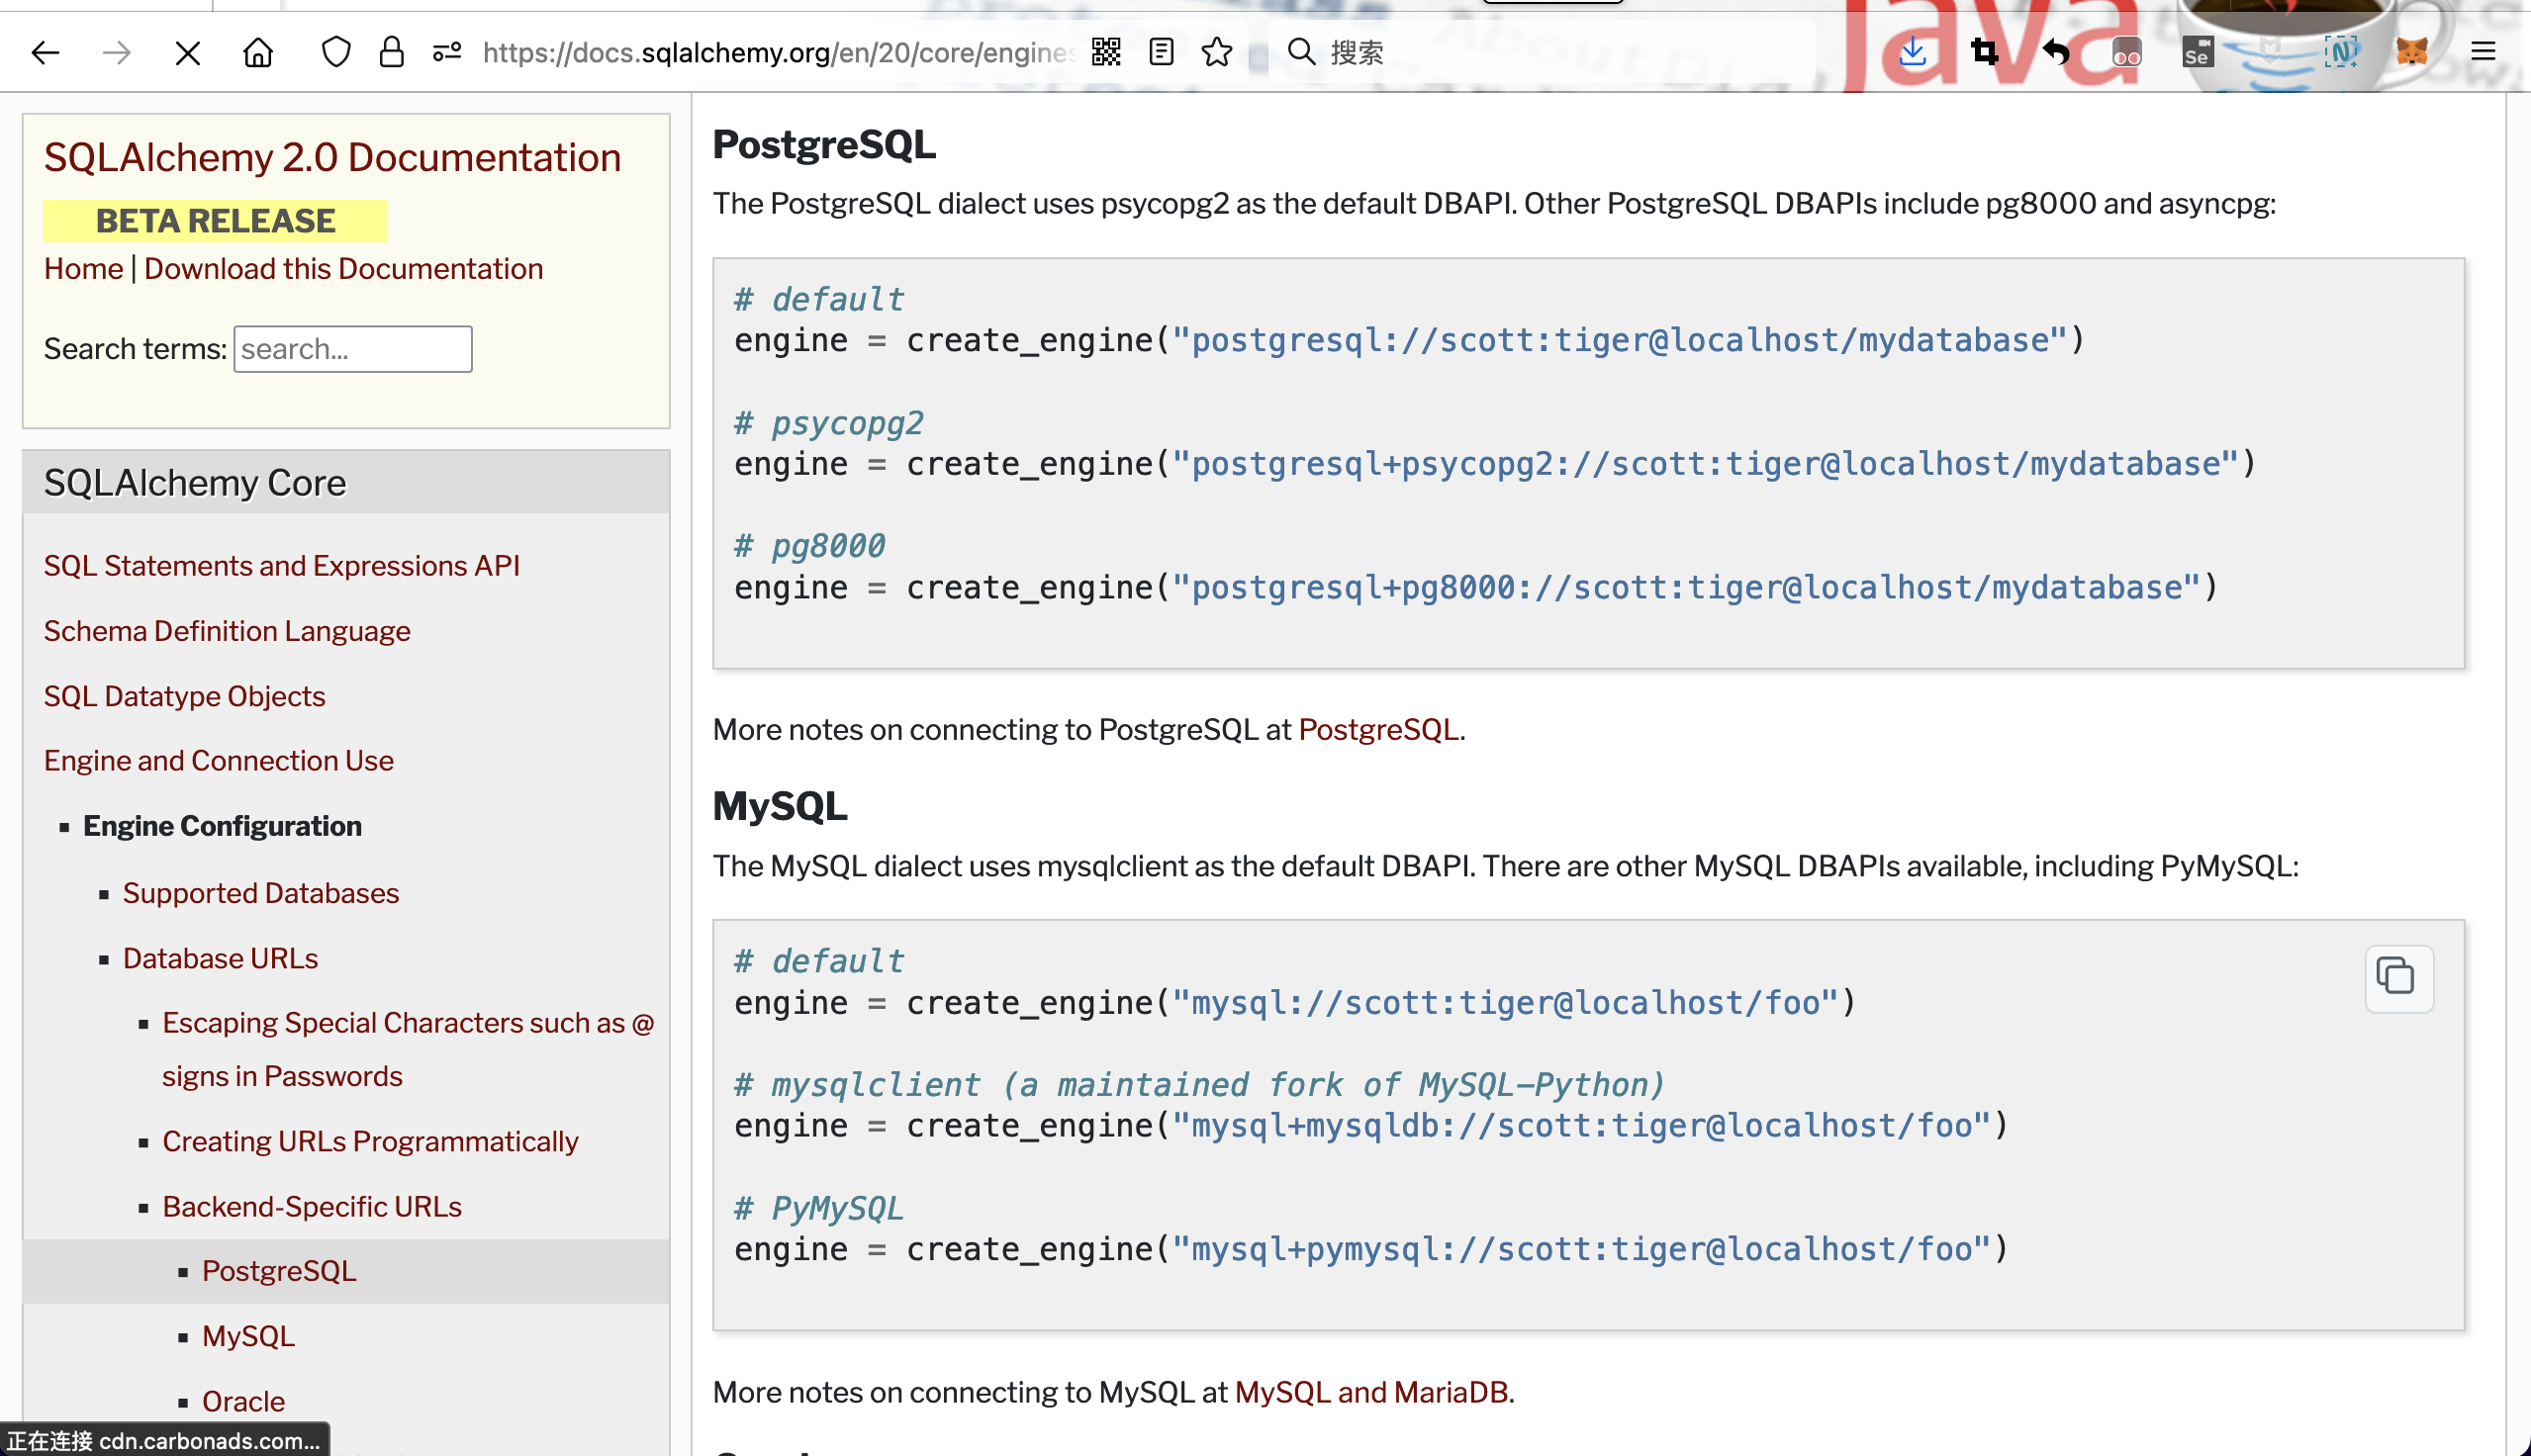Click the browser 搜索 search field
The image size is (2531, 1456).
(x=1540, y=52)
